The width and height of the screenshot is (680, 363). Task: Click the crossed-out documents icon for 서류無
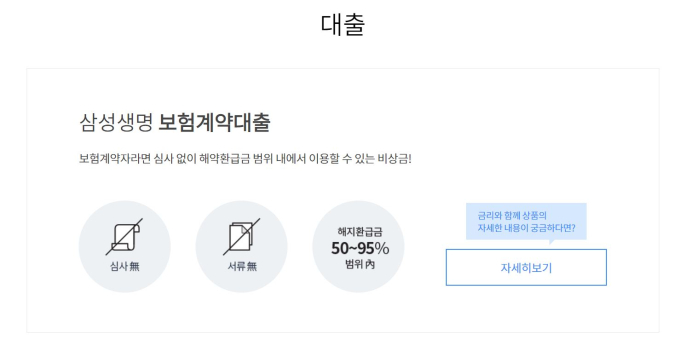[242, 237]
